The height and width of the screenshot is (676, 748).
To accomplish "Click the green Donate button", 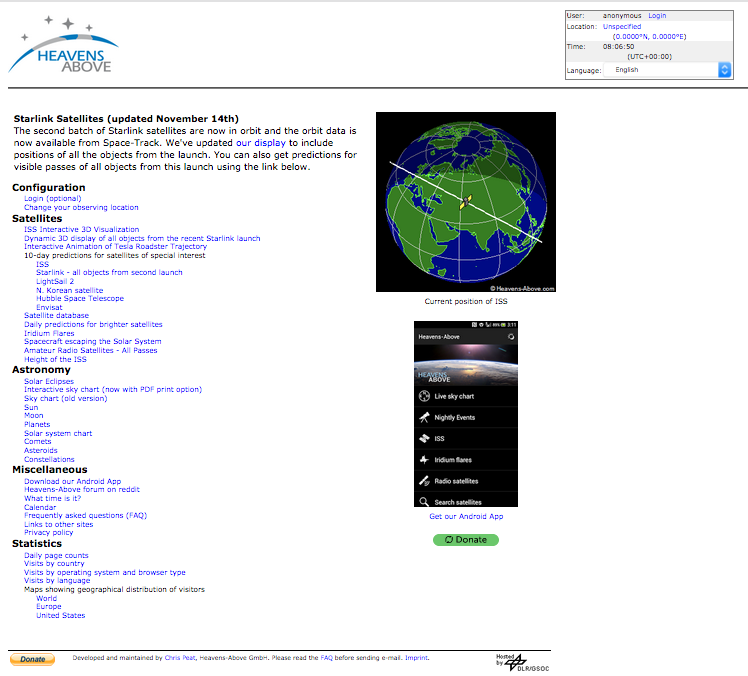I will click(x=466, y=540).
